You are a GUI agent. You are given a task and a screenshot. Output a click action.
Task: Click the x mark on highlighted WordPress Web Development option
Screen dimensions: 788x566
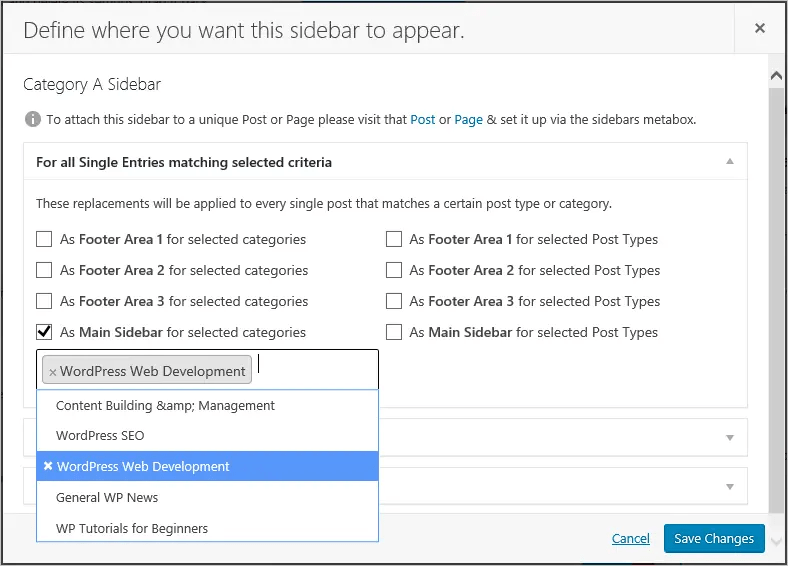click(x=48, y=466)
